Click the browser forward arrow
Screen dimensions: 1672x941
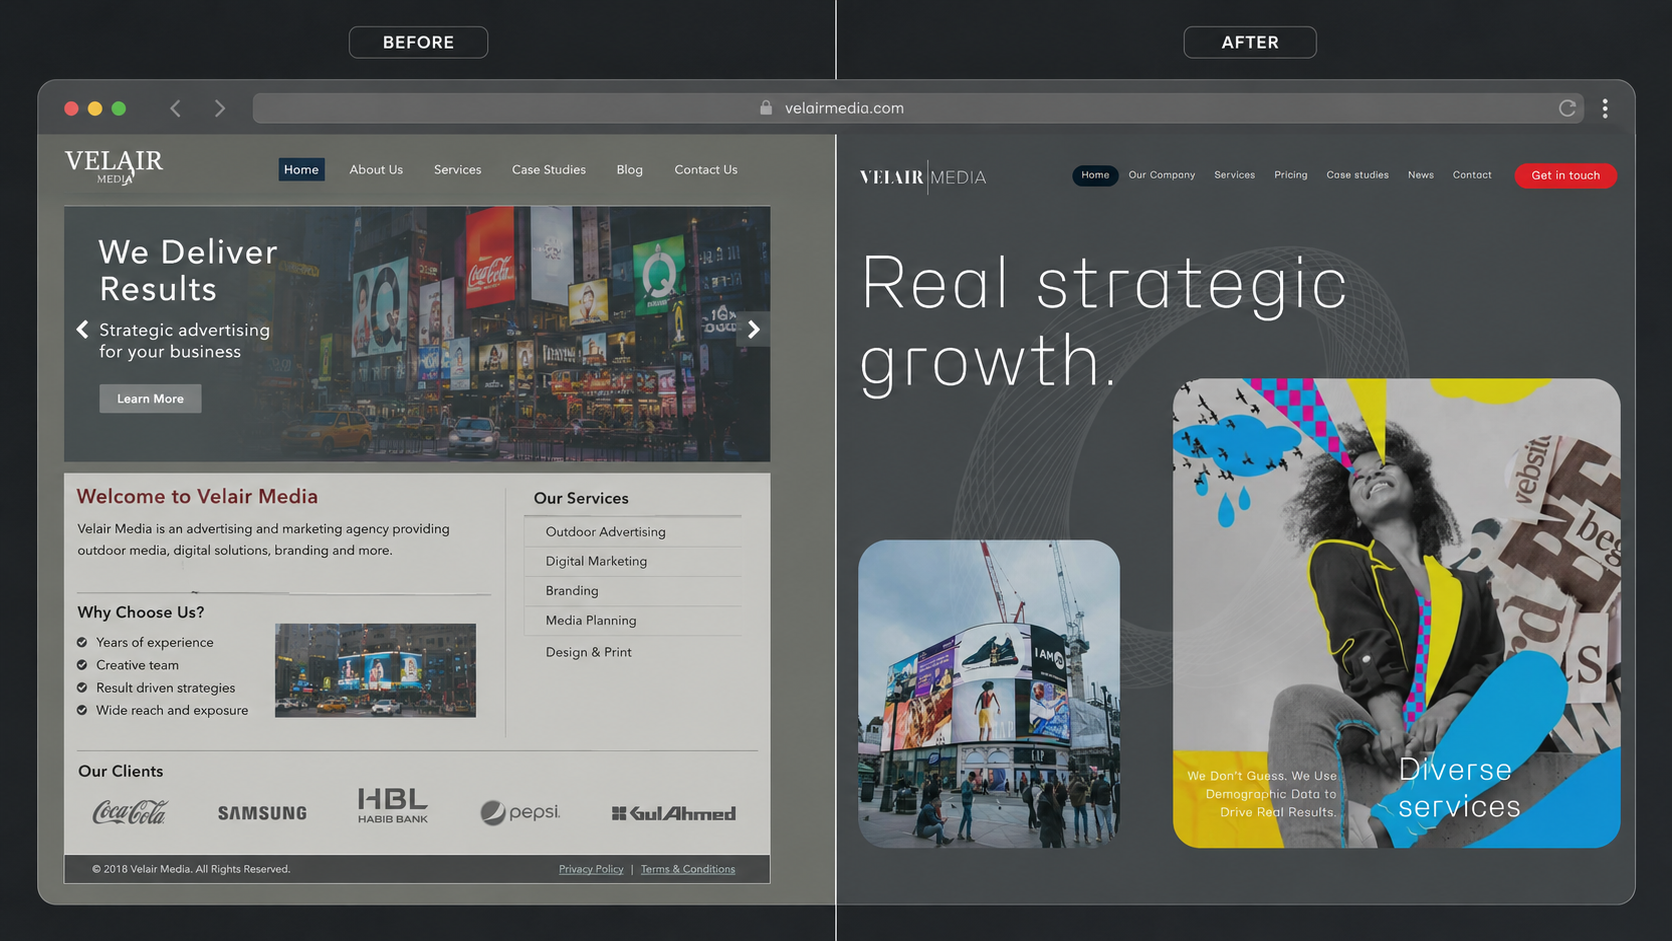tap(220, 108)
